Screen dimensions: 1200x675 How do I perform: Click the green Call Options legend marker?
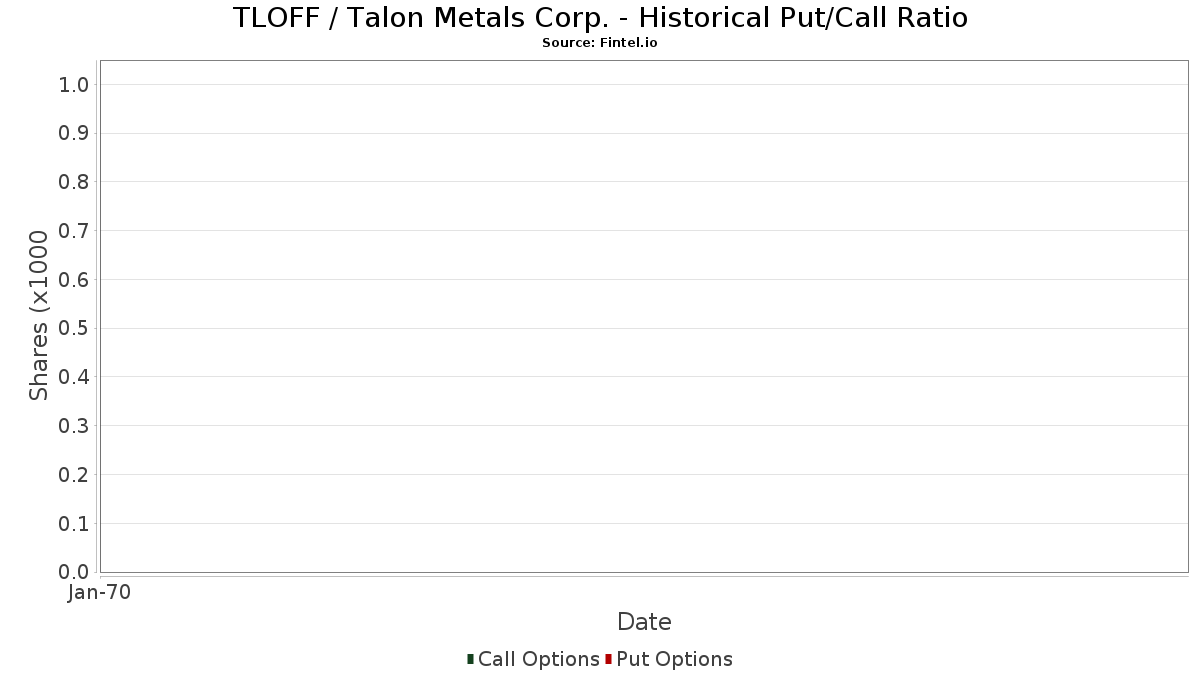coord(470,659)
